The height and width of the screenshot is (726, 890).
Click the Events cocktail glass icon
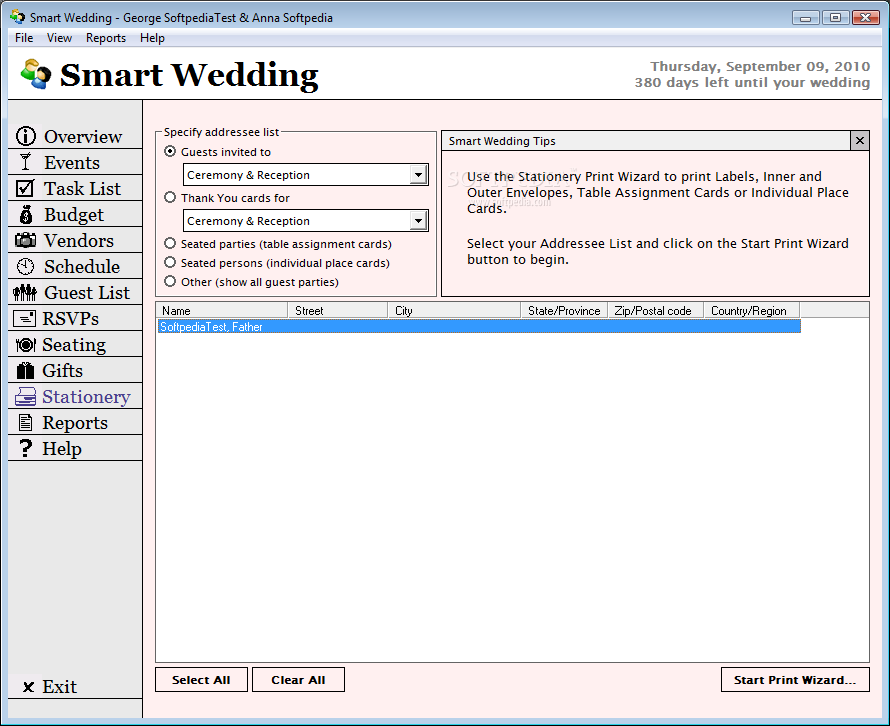[x=26, y=162]
